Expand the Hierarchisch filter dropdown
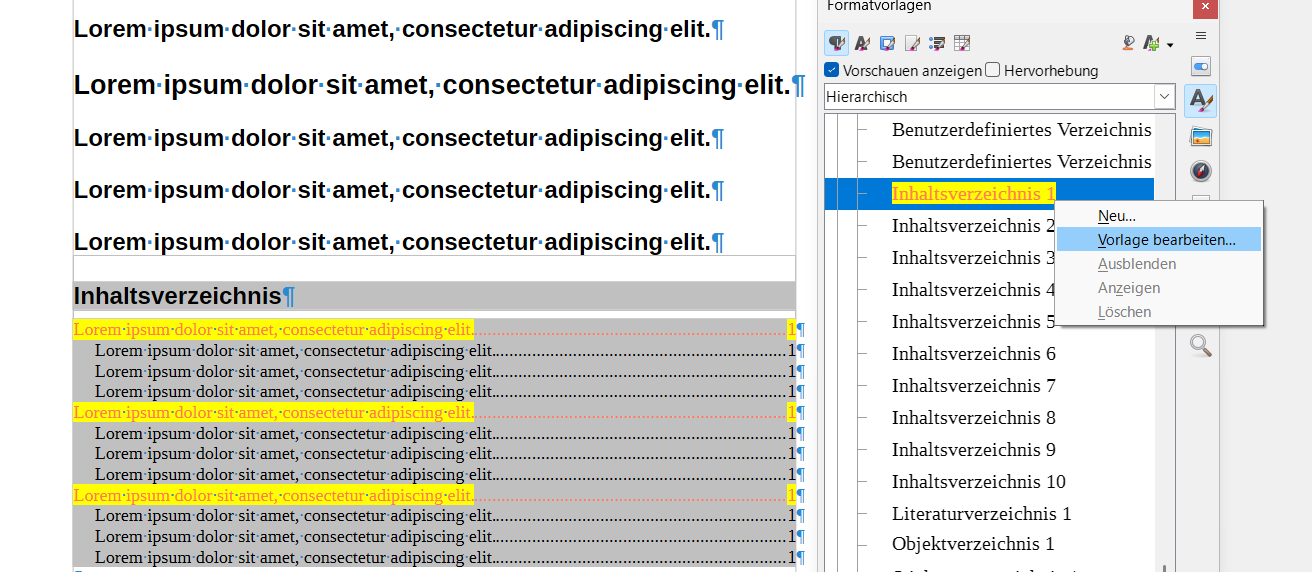The image size is (1312, 572). (x=1164, y=97)
